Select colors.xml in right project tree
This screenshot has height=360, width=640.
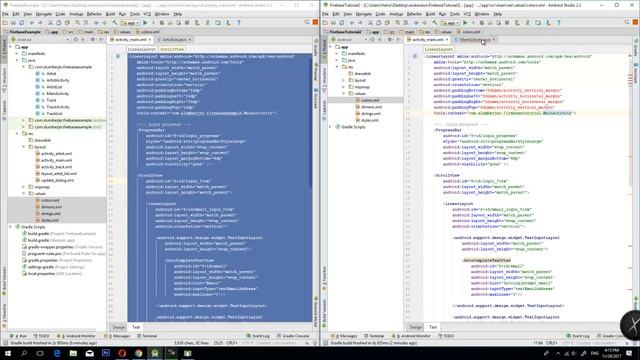point(370,100)
